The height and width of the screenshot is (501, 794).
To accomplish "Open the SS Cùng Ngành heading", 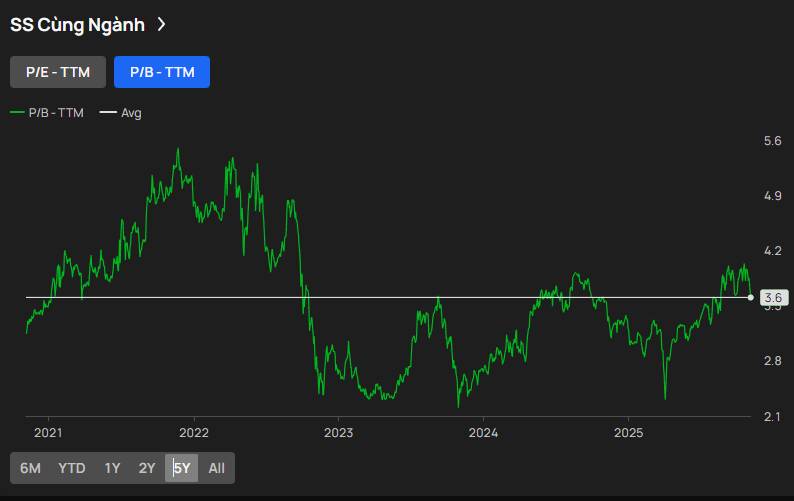I will tap(77, 25).
